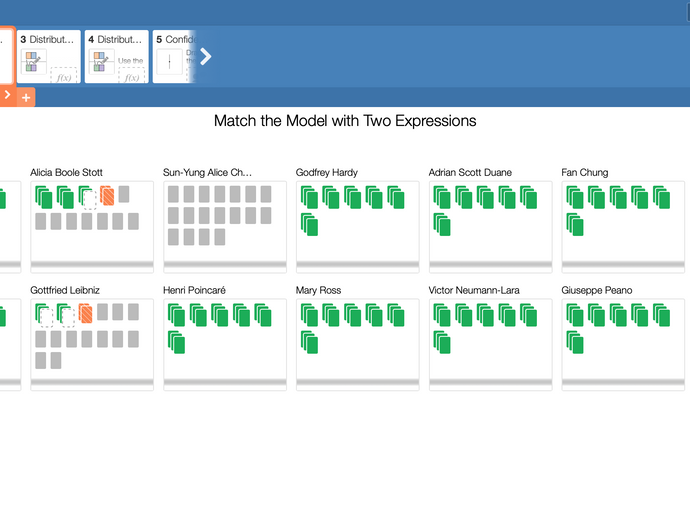Open Gottfried Leibniz's student card
Image resolution: width=690 pixels, height=518 pixels.
[92, 345]
